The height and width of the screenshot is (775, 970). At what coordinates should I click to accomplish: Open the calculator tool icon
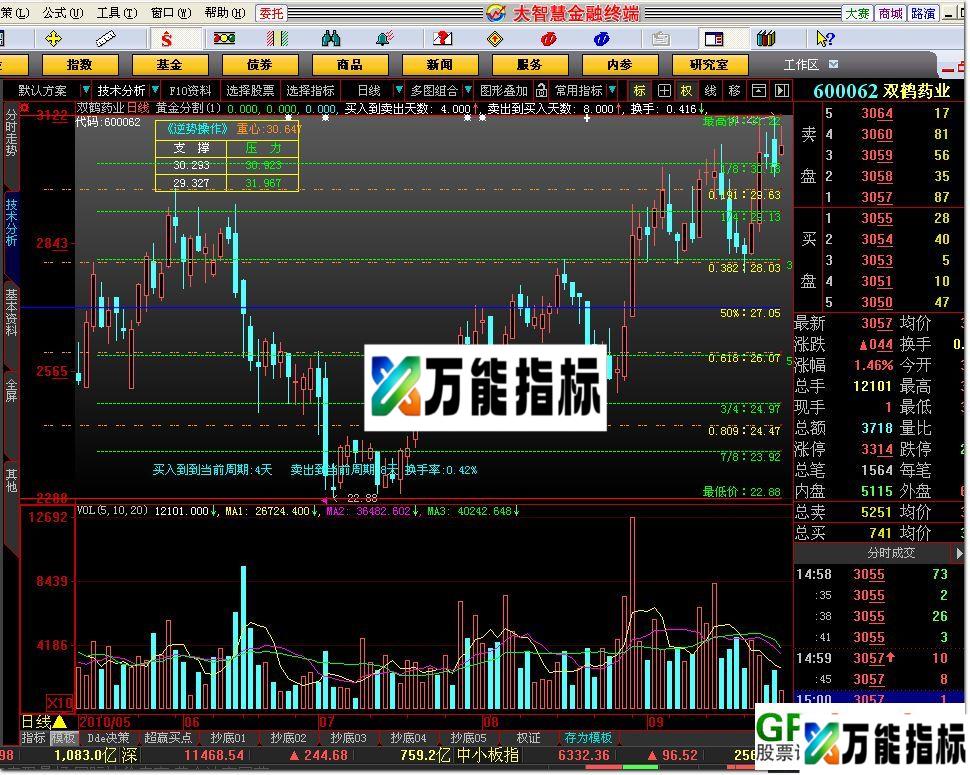[660, 38]
